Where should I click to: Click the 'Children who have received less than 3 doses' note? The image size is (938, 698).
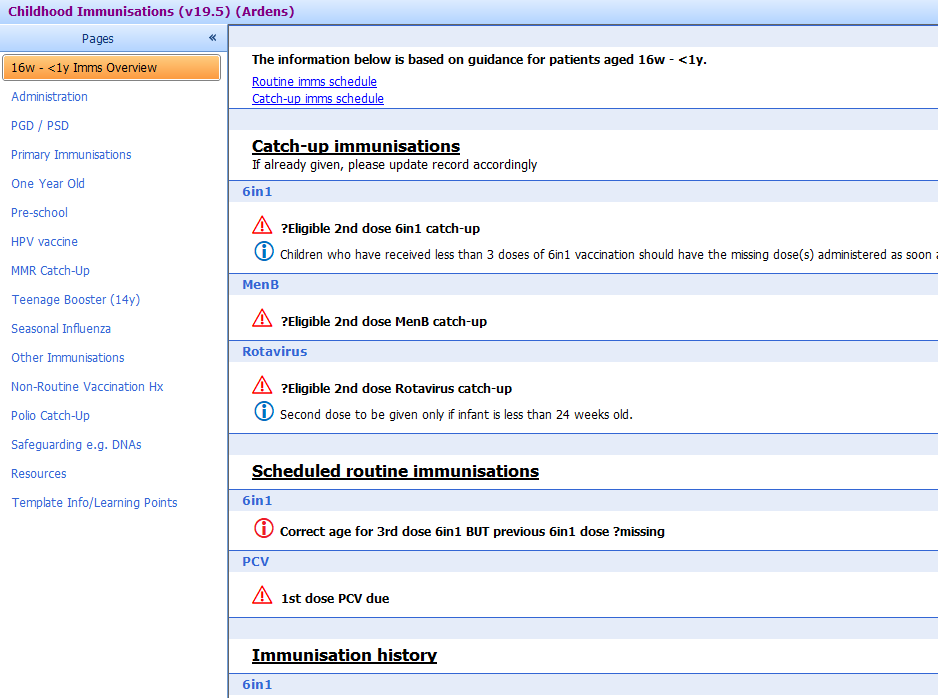point(609,255)
